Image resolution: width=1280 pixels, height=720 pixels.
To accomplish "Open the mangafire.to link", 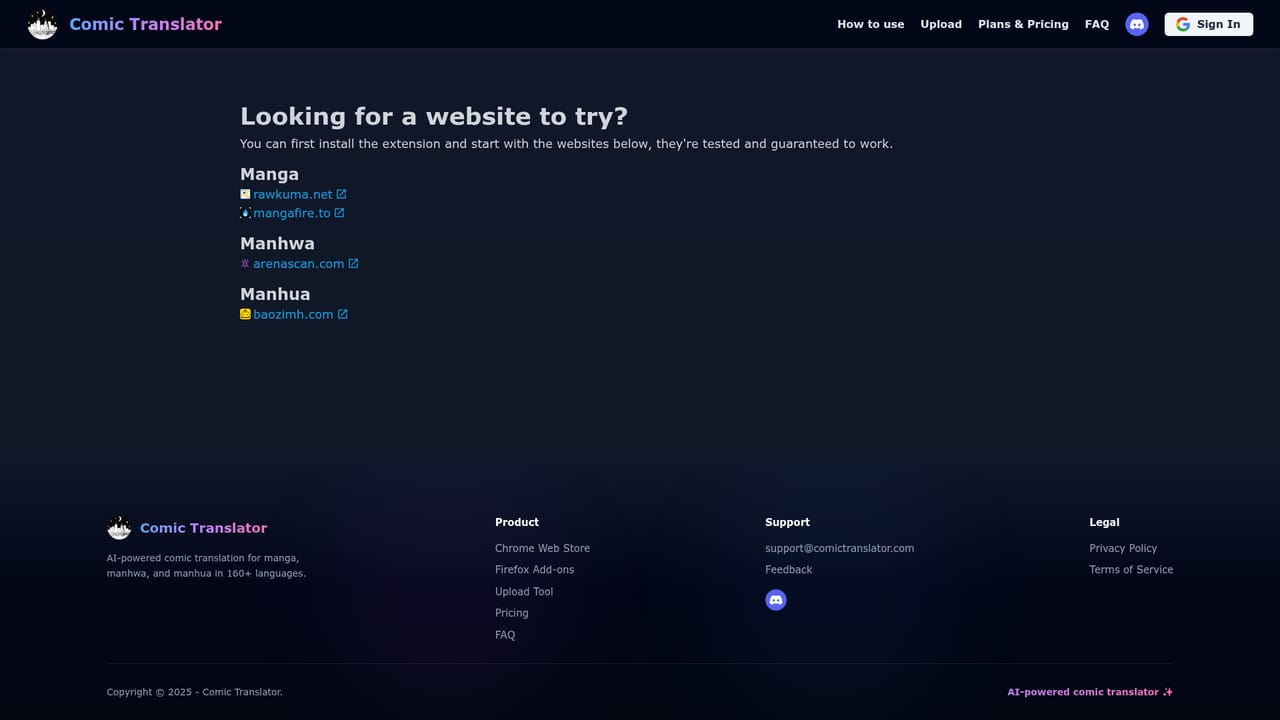I will [292, 213].
